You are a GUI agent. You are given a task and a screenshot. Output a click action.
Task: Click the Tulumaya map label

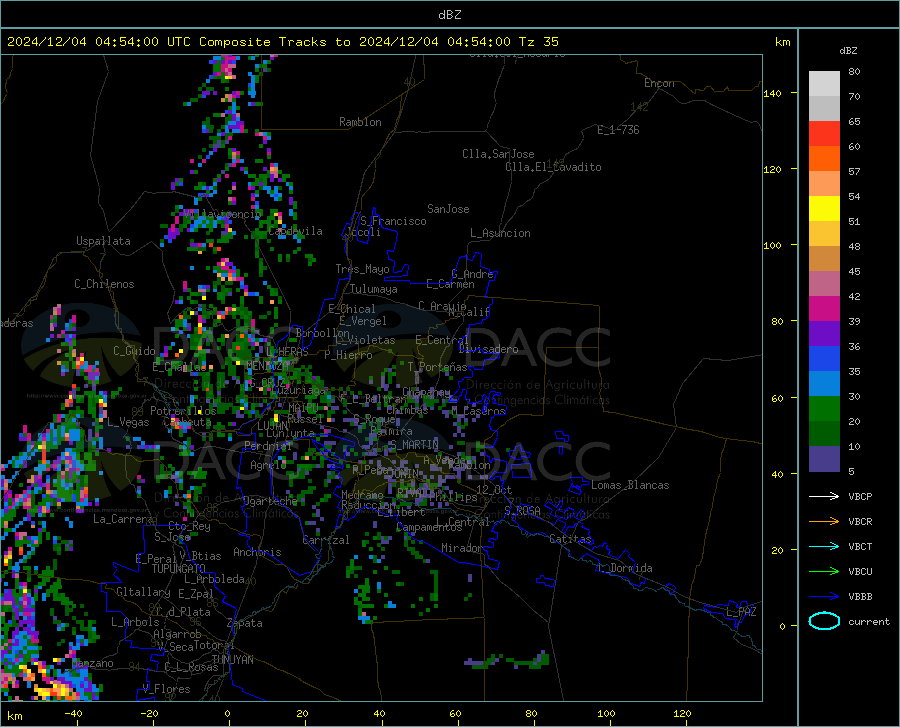374,289
